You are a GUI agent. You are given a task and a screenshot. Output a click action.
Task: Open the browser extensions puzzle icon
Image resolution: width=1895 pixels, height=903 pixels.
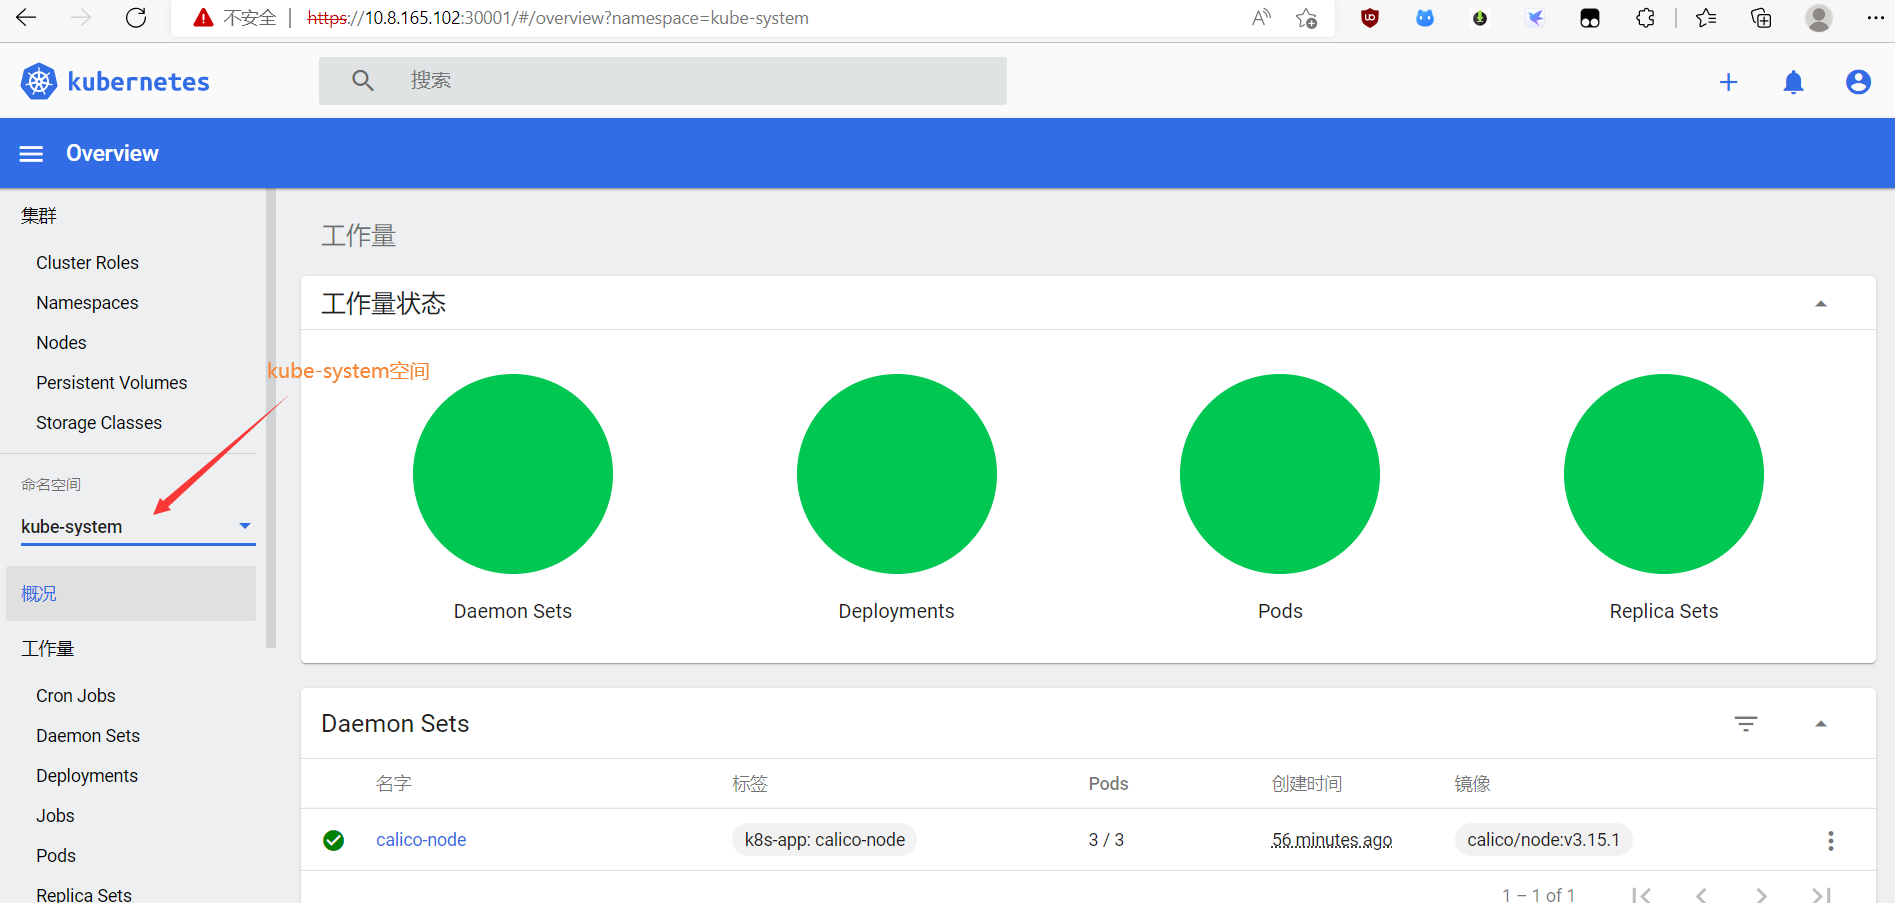[x=1645, y=18]
